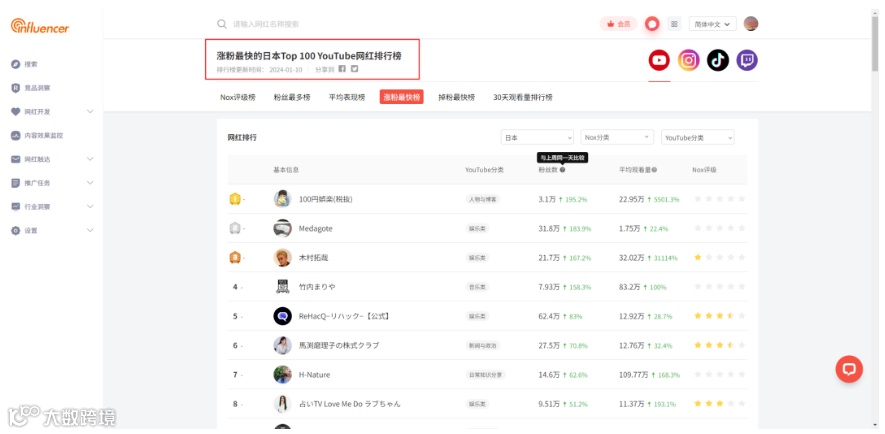Click the 62.4万 follower count
The height and width of the screenshot is (434, 885).
(x=549, y=316)
